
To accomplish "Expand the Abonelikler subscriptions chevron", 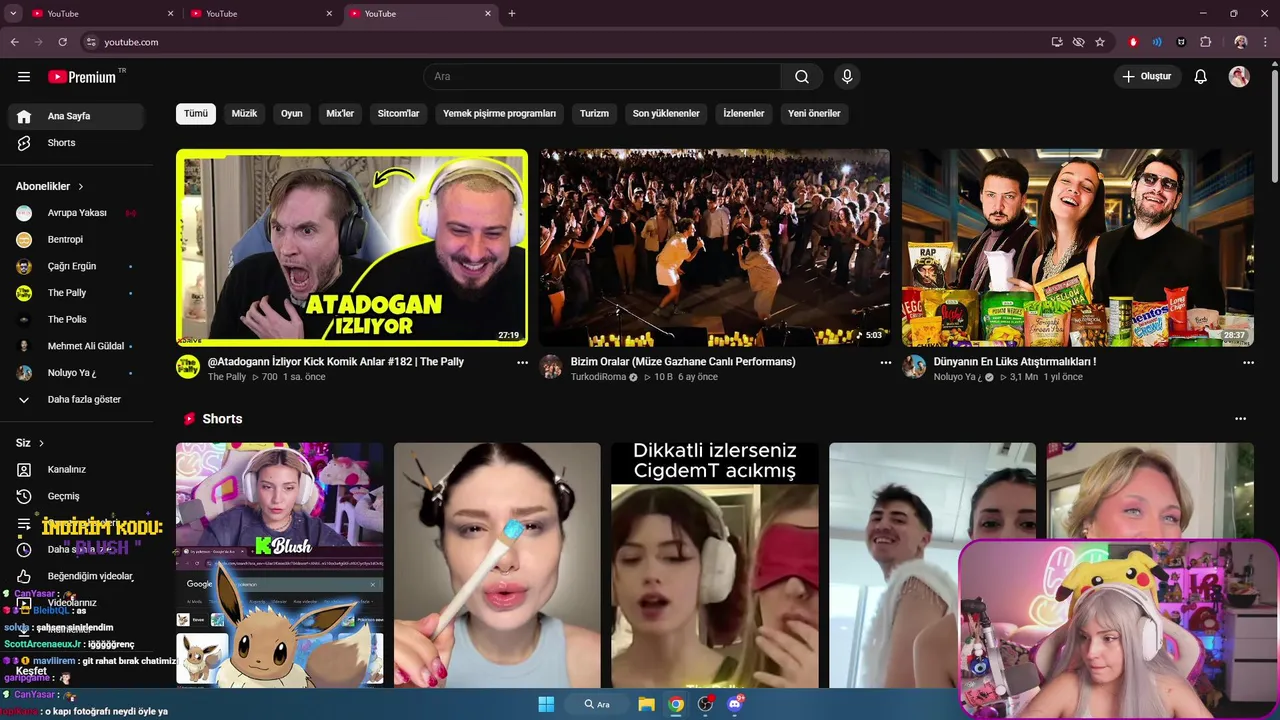I will 81,187.
